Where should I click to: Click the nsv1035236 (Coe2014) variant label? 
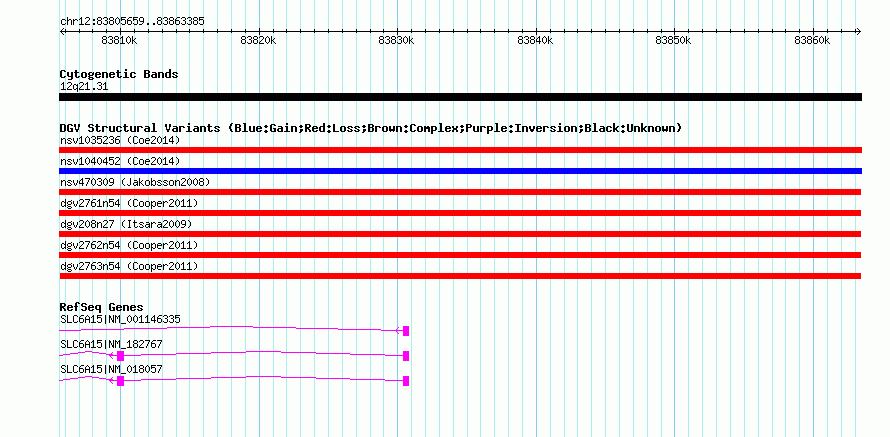(x=120, y=140)
